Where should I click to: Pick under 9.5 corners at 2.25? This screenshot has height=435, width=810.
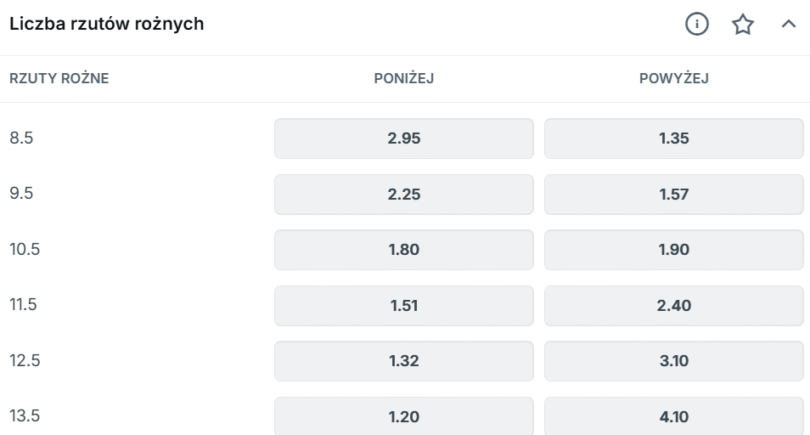[x=404, y=194]
